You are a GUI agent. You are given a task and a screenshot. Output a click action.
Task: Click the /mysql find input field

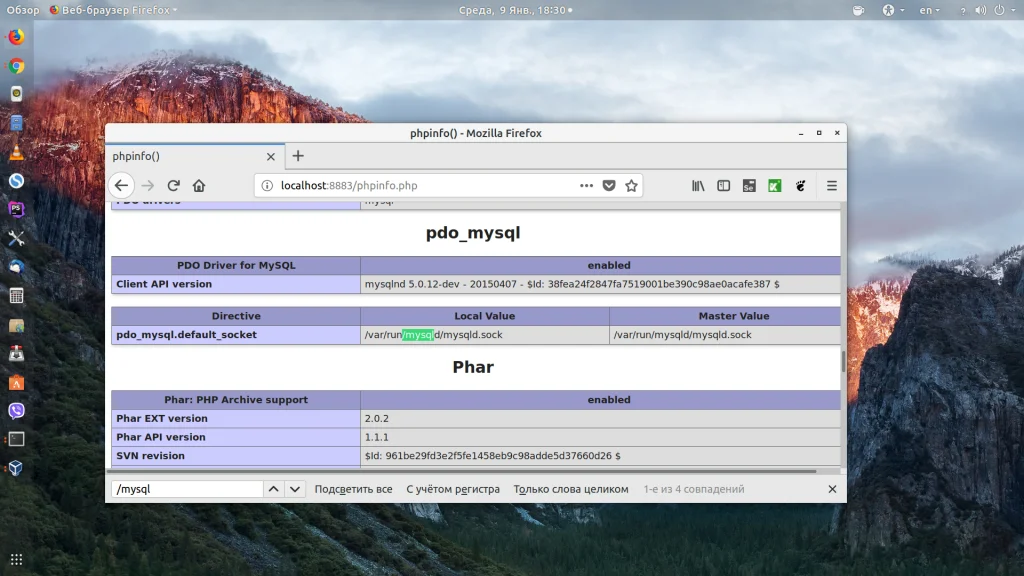[186, 489]
